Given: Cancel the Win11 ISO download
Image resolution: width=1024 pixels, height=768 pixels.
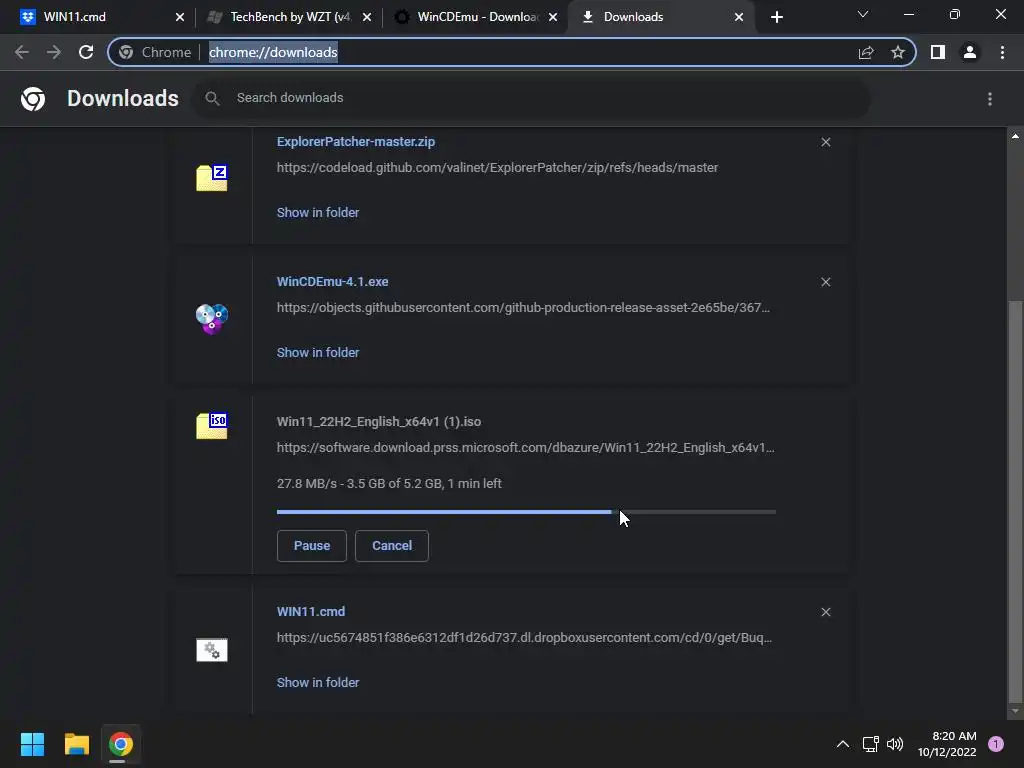Looking at the screenshot, I should pos(392,546).
